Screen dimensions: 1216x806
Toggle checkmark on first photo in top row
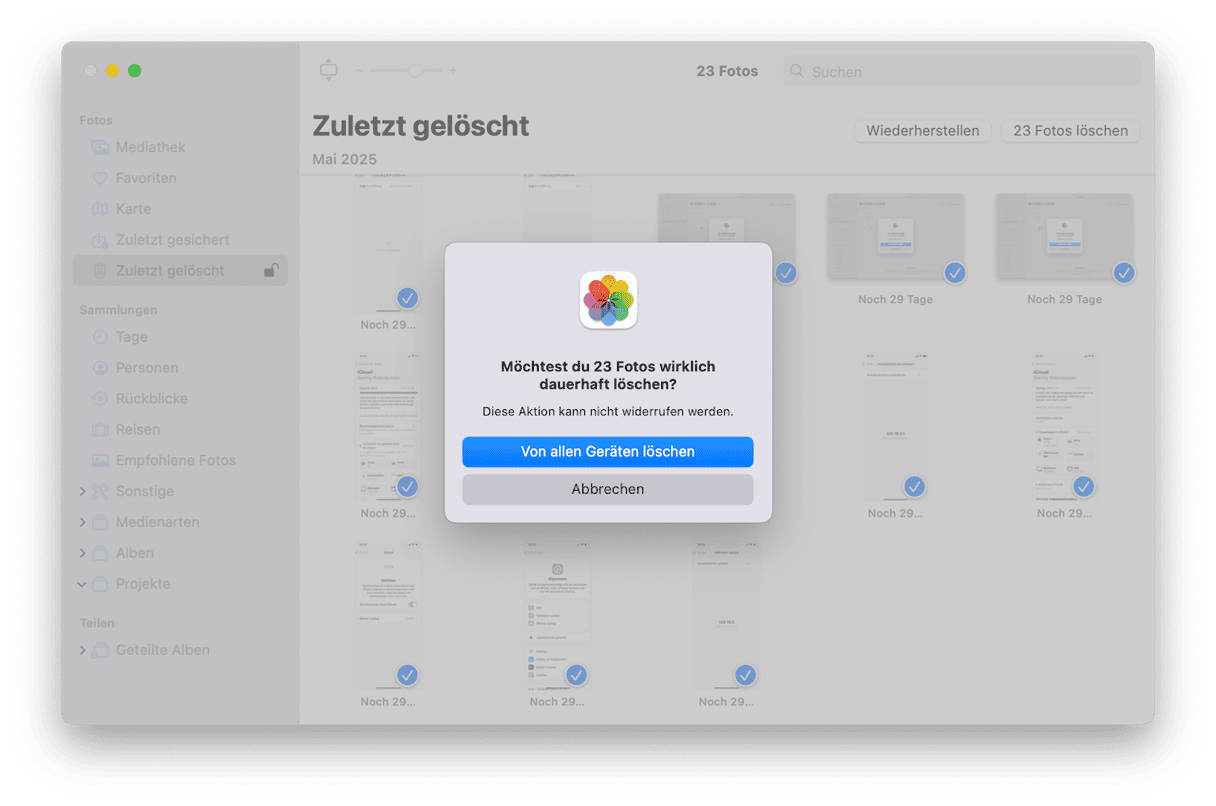click(x=407, y=297)
